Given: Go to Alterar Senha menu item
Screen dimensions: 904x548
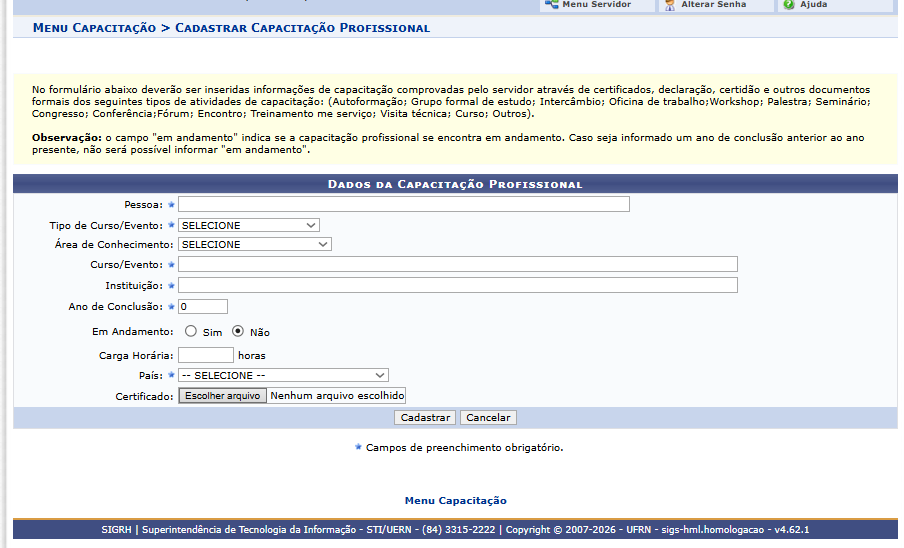Looking at the screenshot, I should pos(714,5).
